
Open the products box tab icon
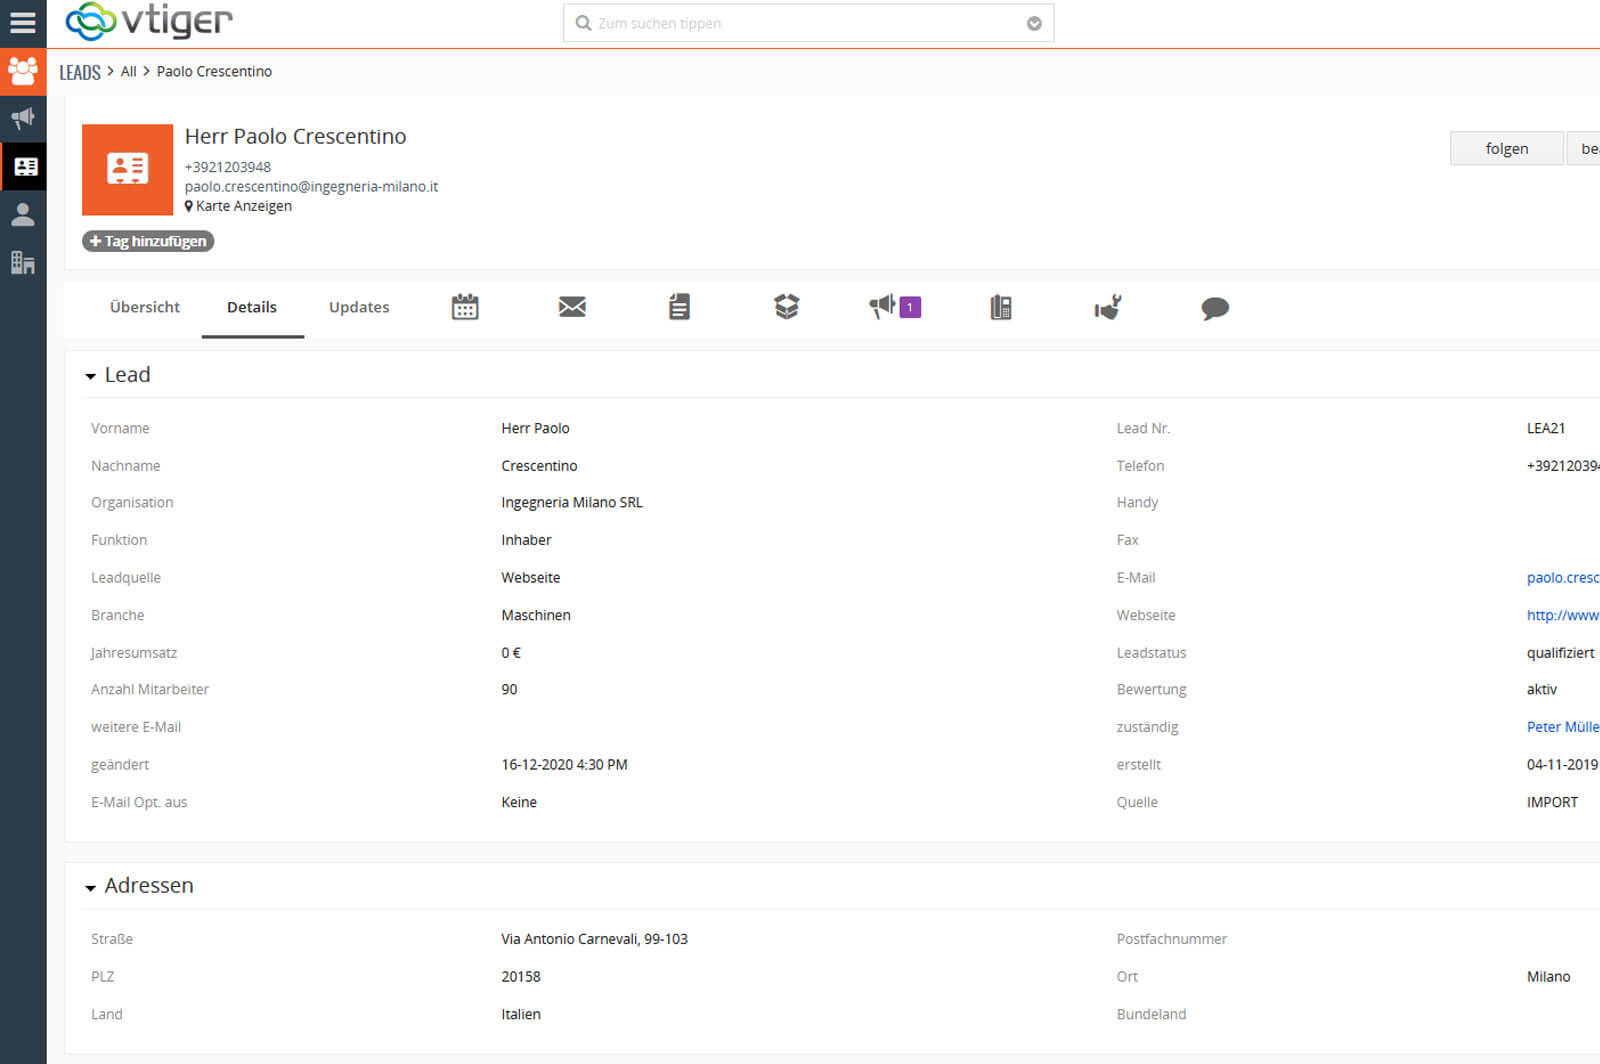tap(786, 307)
